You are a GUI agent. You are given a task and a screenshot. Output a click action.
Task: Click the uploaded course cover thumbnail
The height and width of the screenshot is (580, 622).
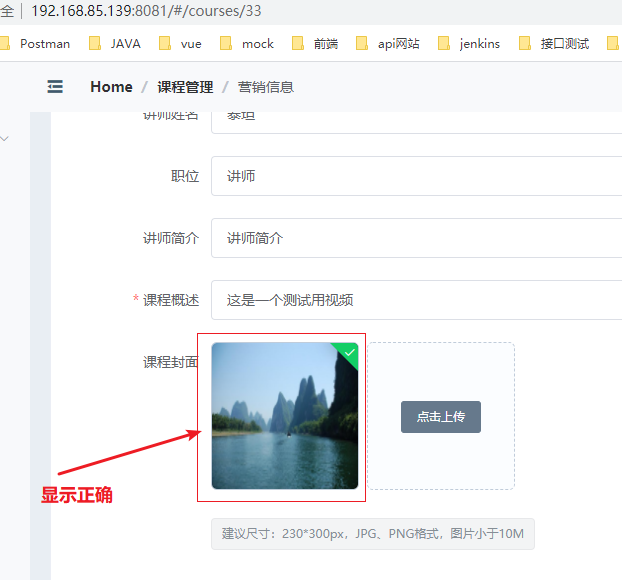[285, 416]
